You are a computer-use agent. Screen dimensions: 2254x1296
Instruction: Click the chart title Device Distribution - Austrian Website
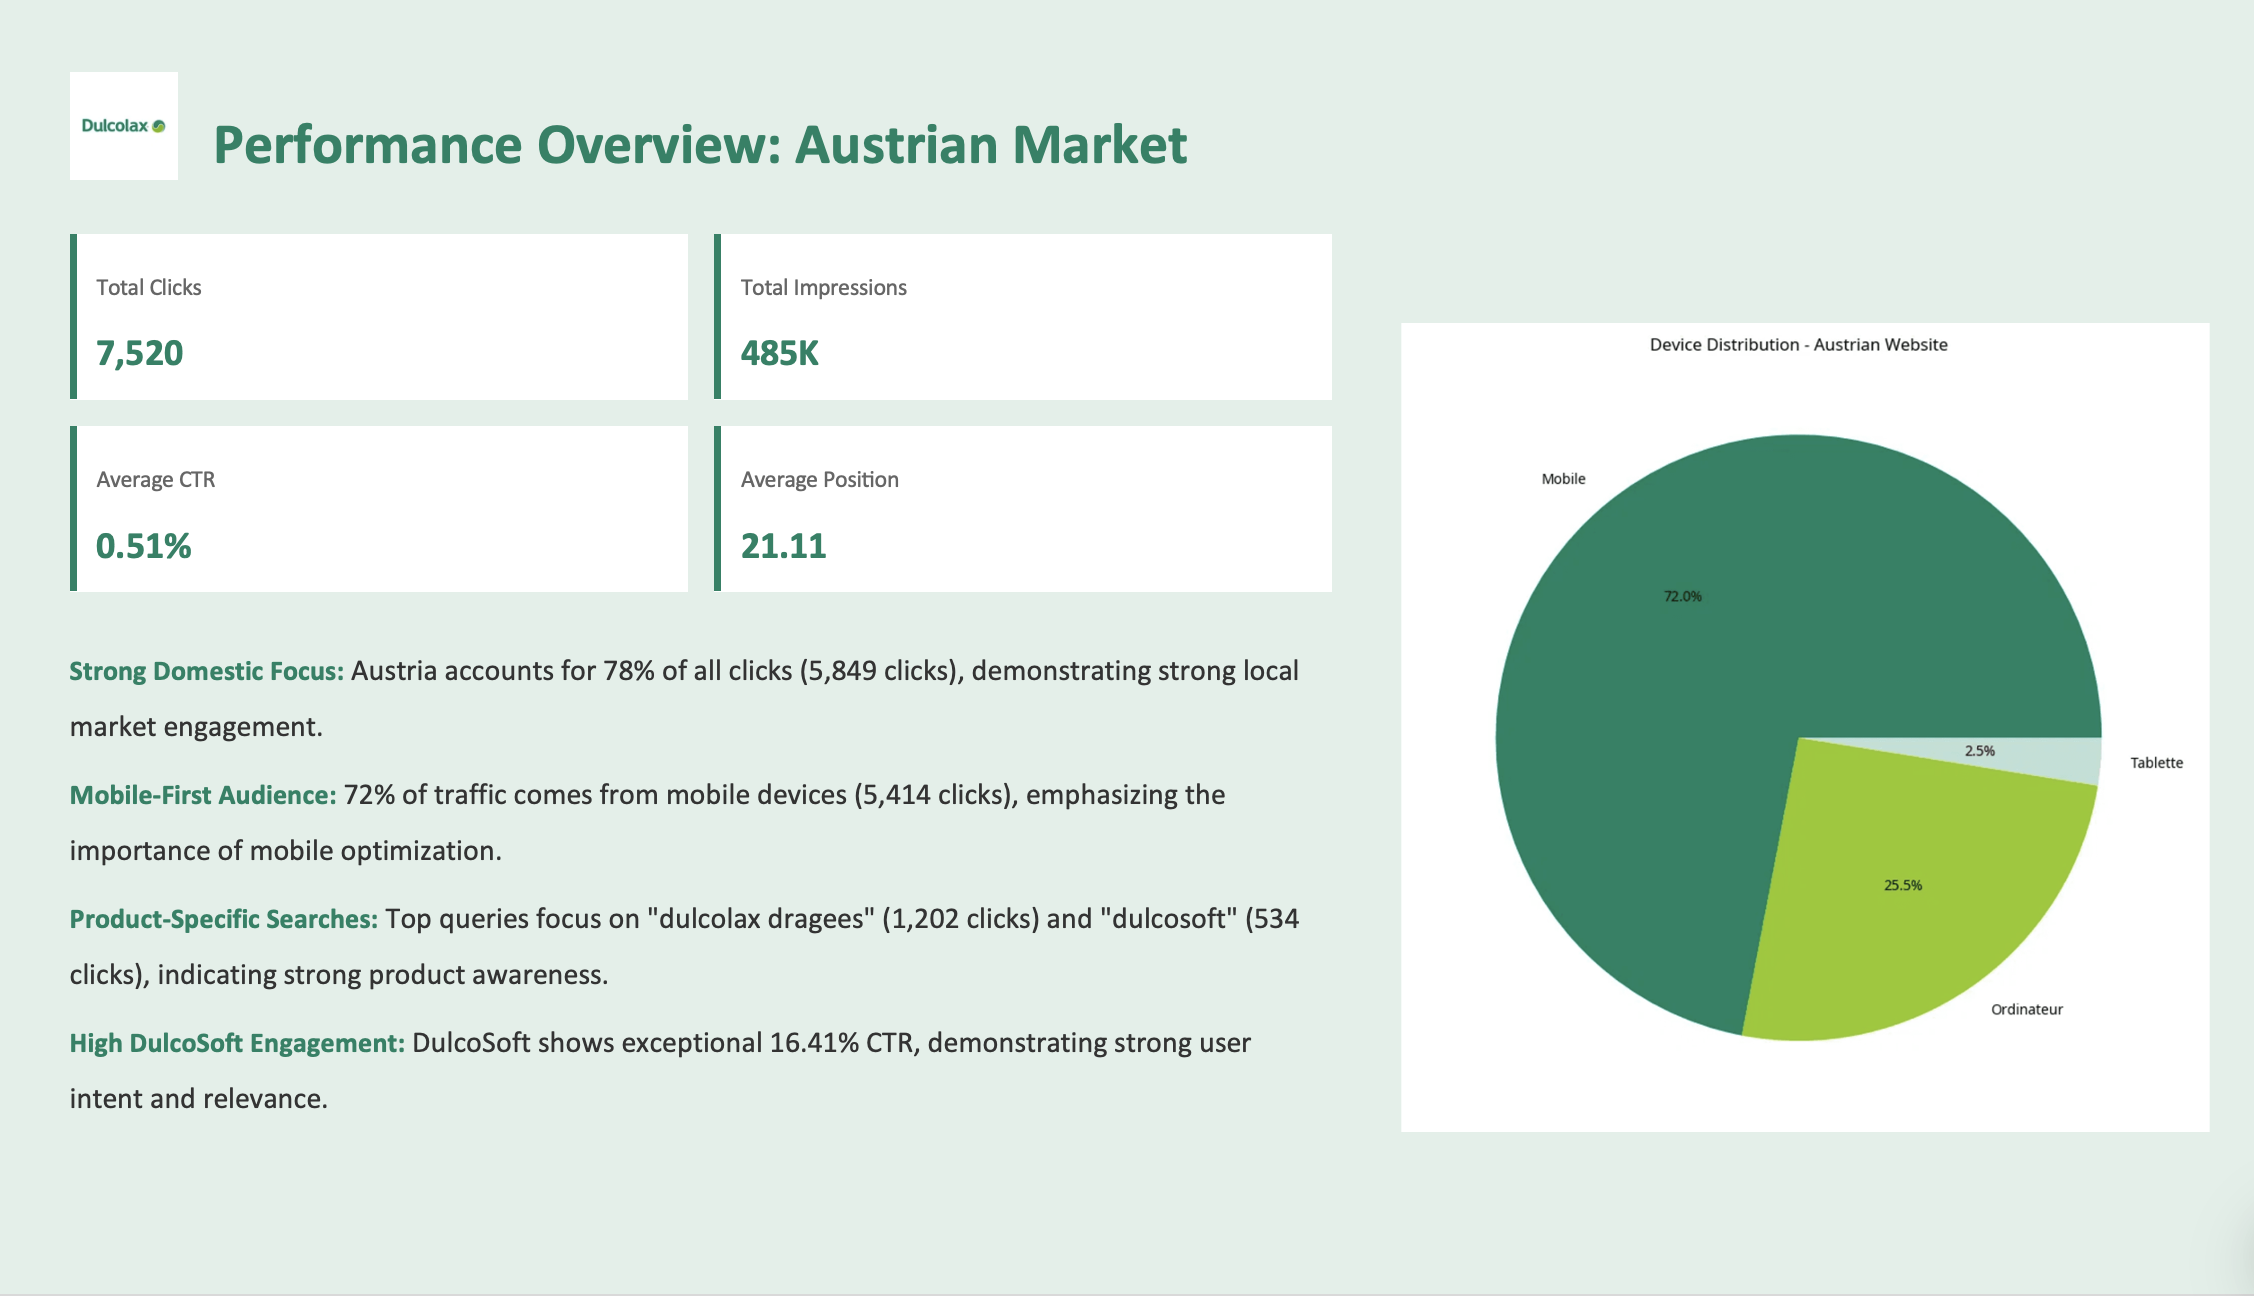[x=1798, y=345]
